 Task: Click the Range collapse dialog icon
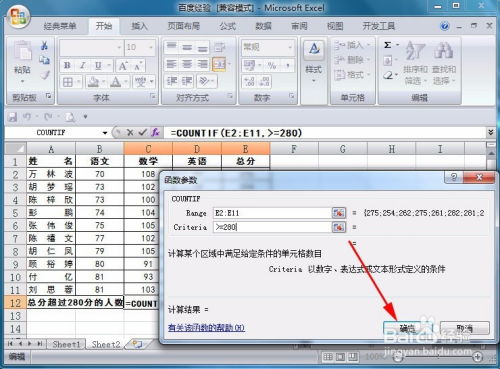tap(339, 213)
